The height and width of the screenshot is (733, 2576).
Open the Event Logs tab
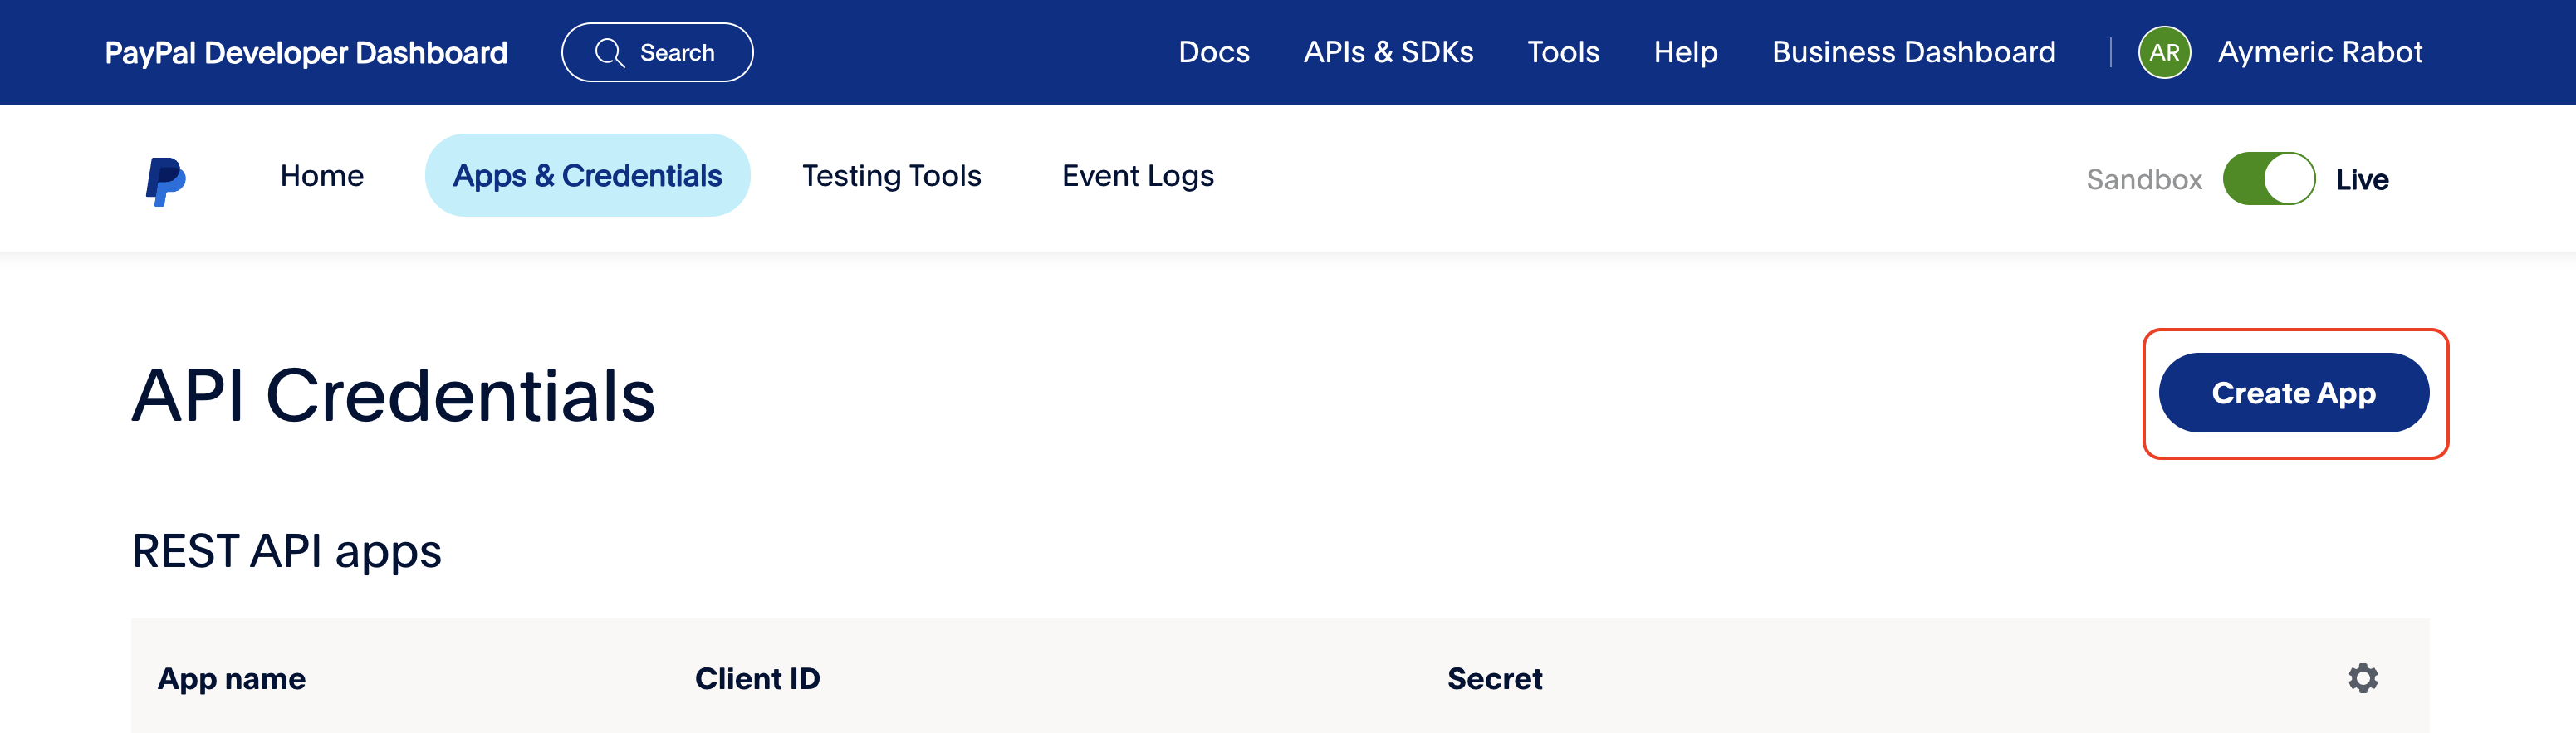point(1137,176)
